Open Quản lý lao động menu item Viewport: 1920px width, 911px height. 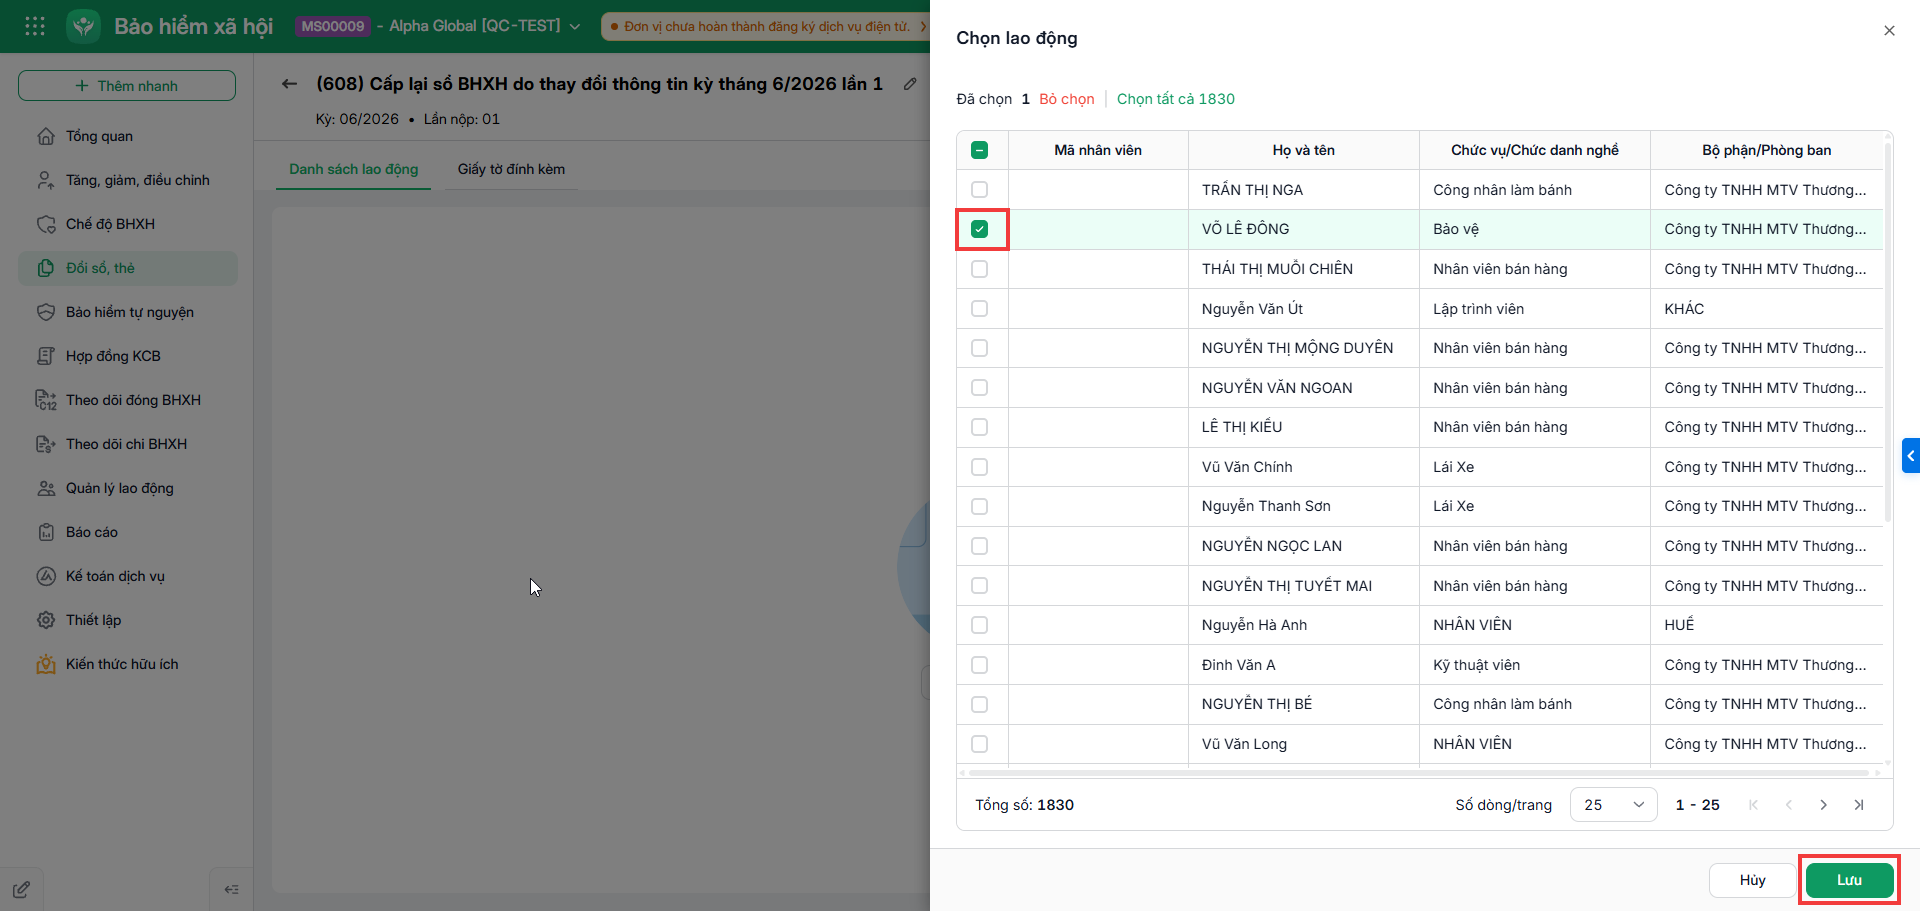[x=128, y=488]
